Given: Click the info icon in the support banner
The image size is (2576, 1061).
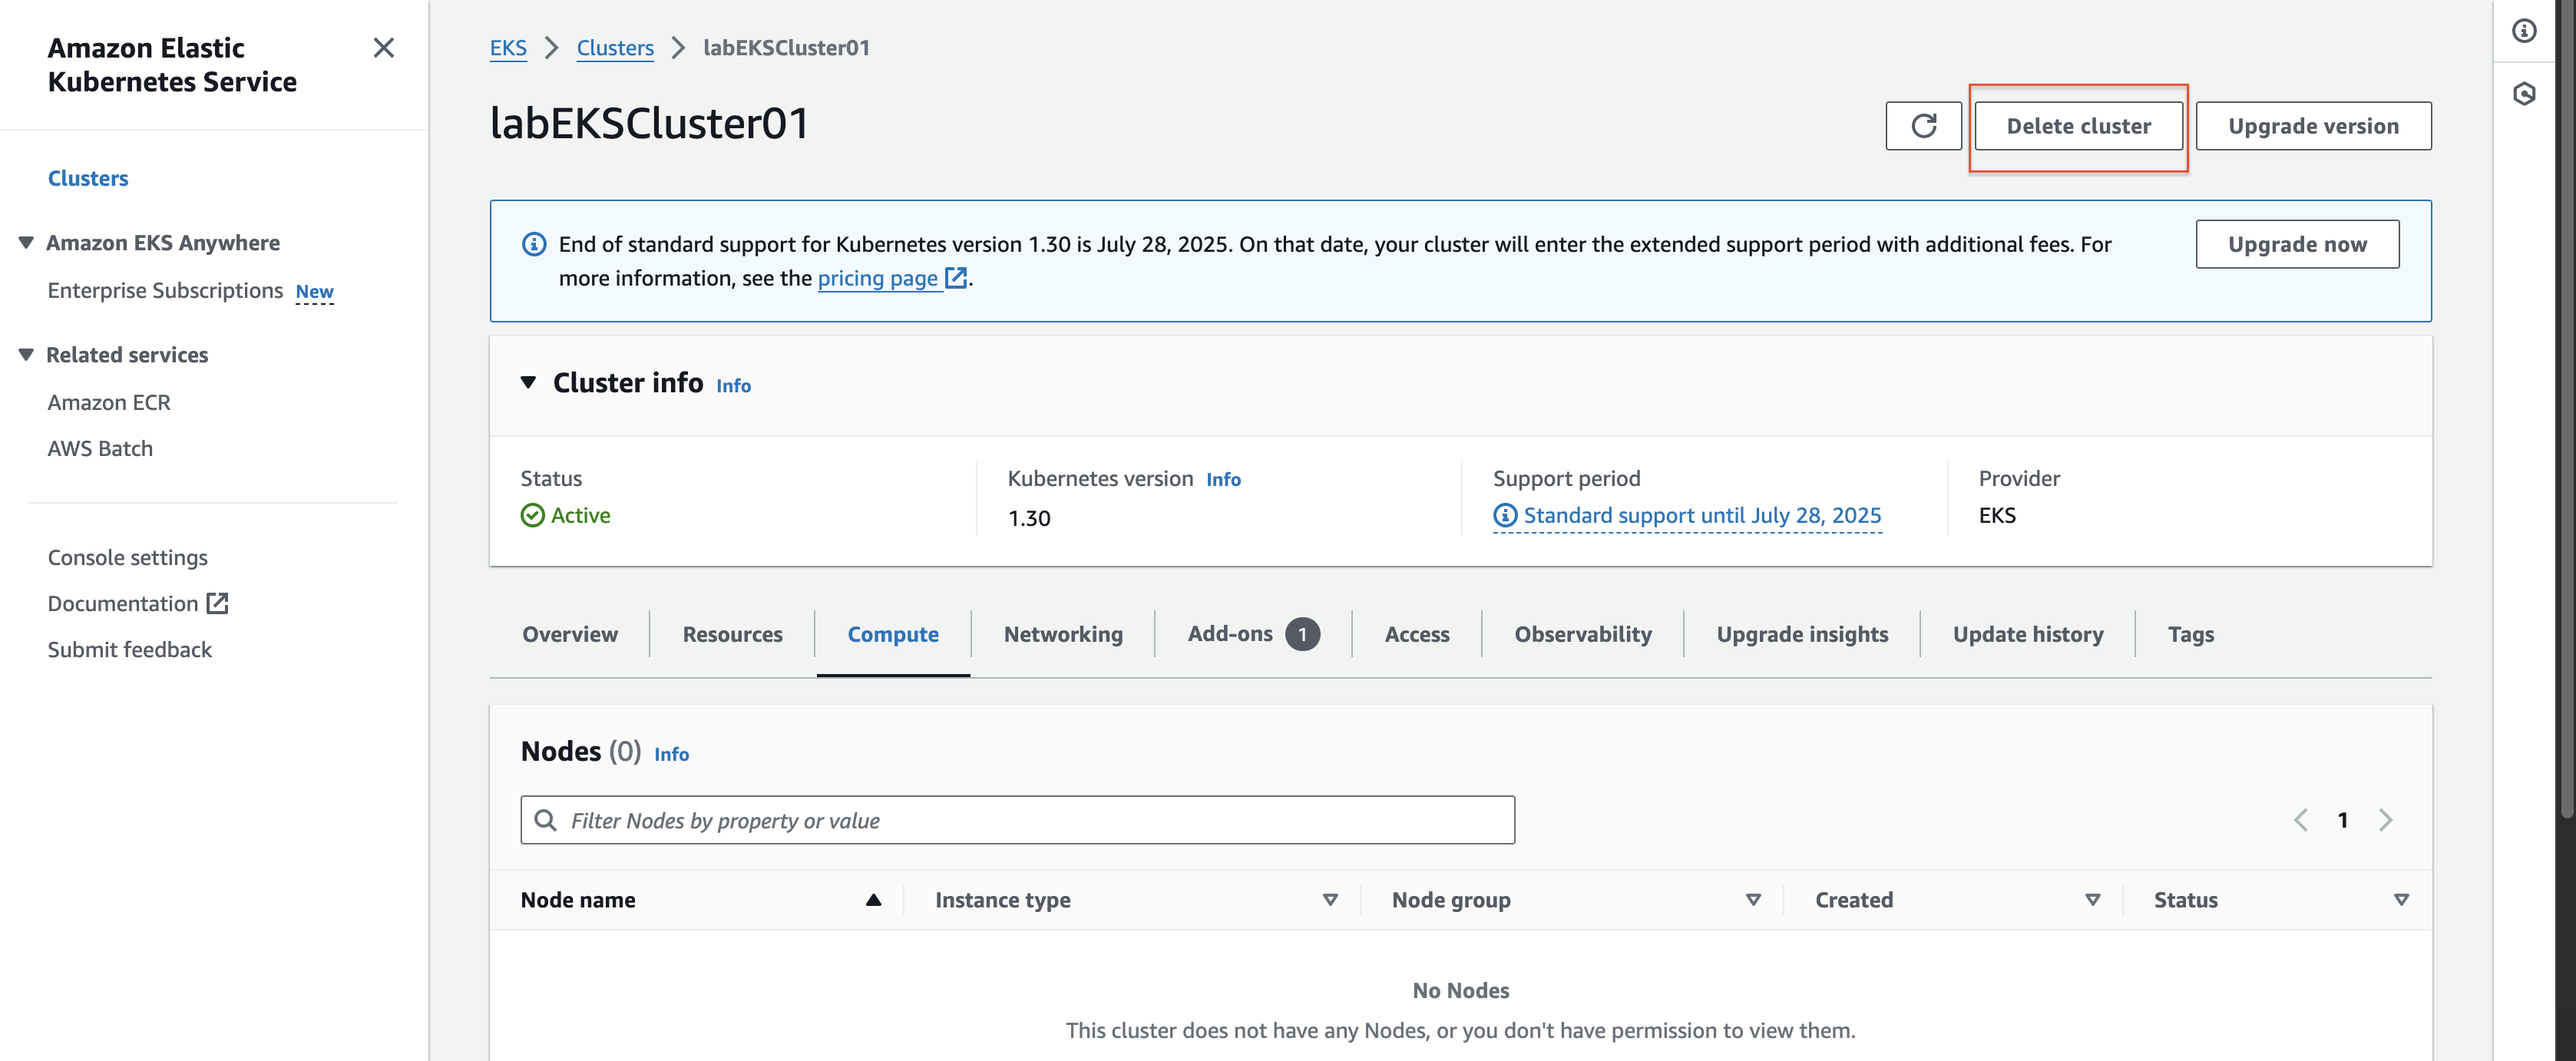Looking at the screenshot, I should 534,244.
